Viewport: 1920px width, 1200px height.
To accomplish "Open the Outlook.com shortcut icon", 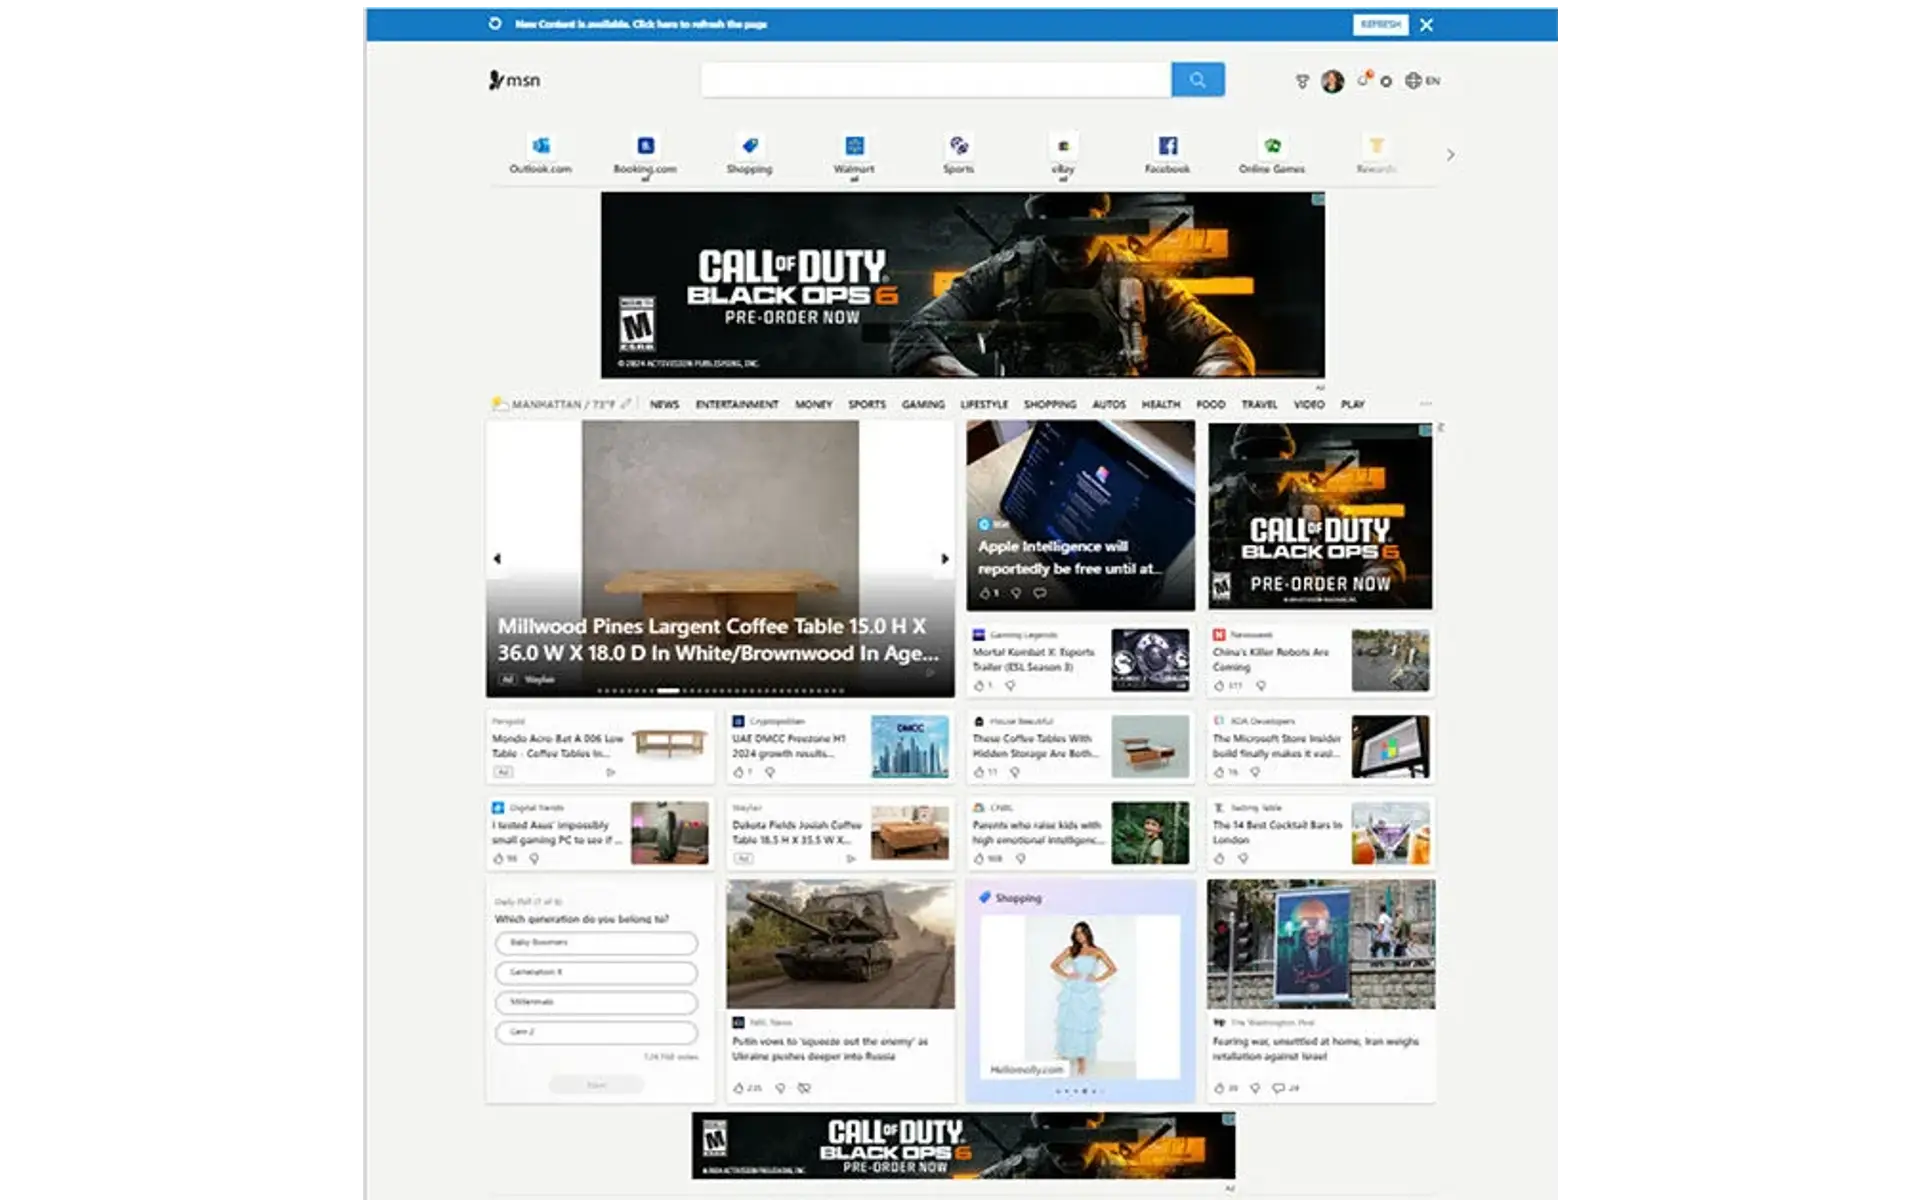I will tap(540, 146).
